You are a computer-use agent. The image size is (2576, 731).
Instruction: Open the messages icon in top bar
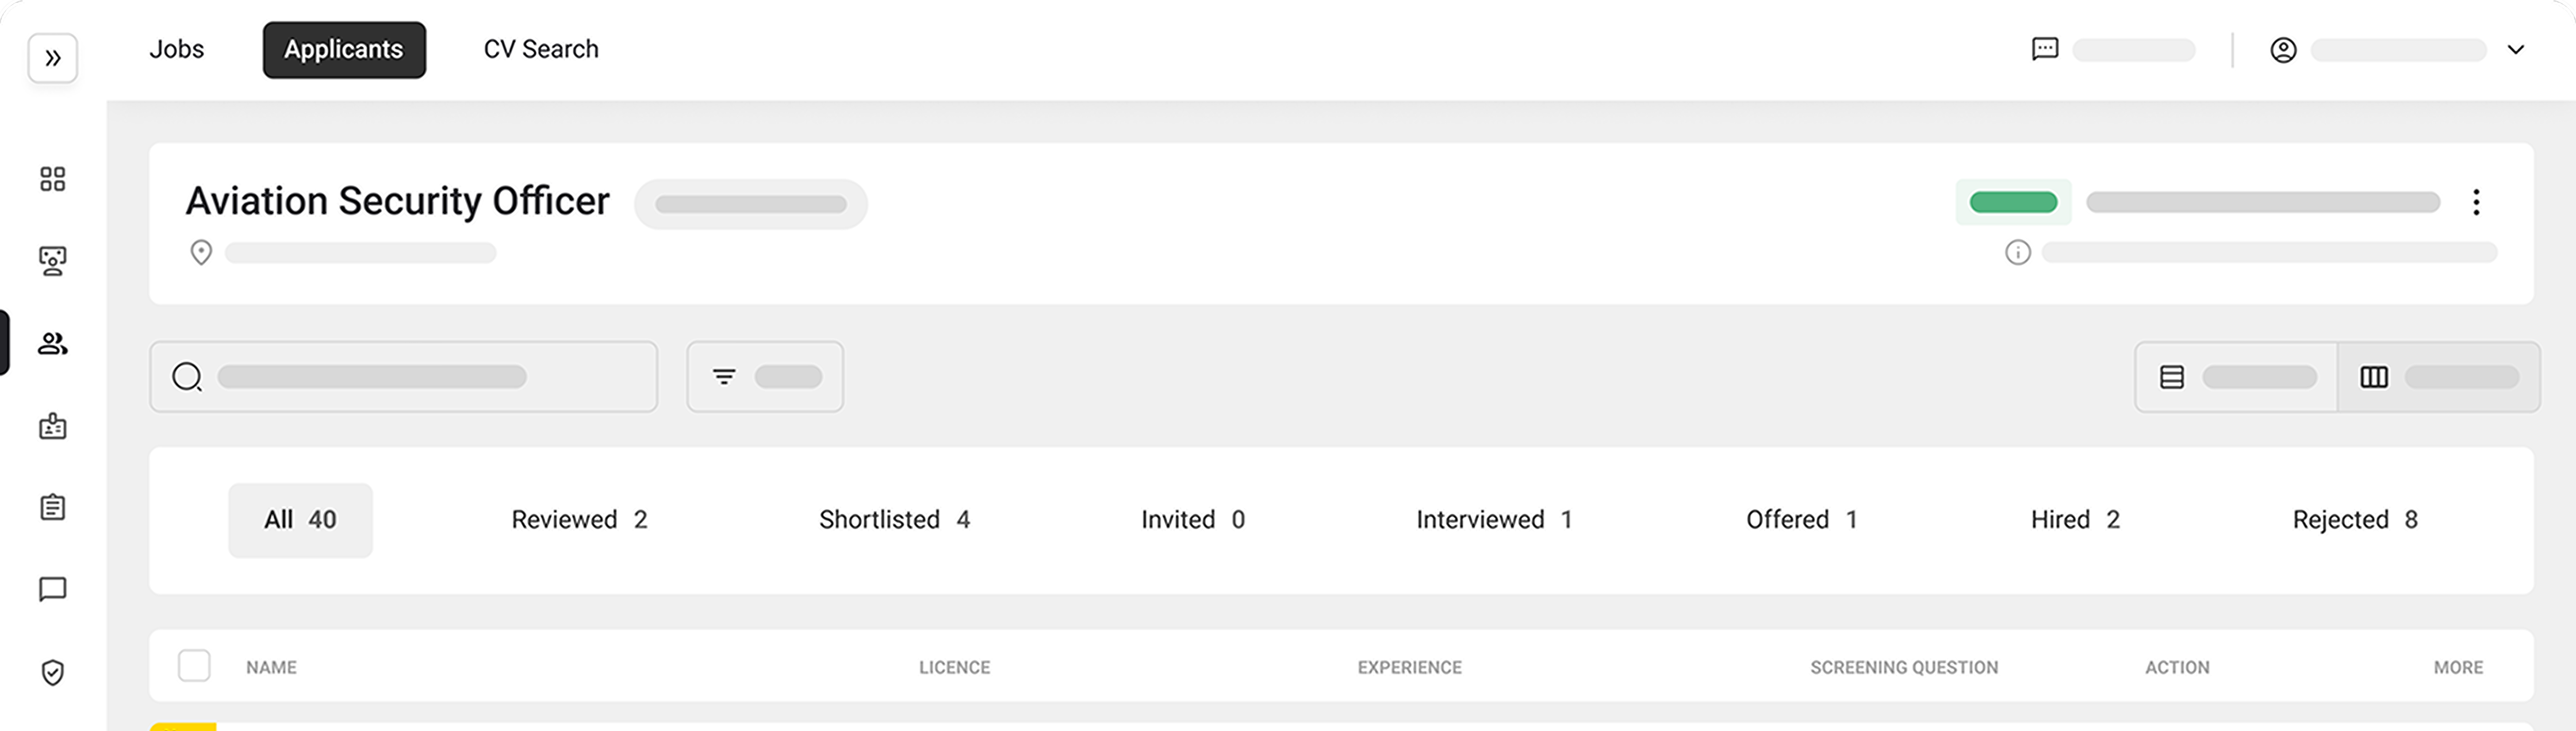[x=2045, y=49]
